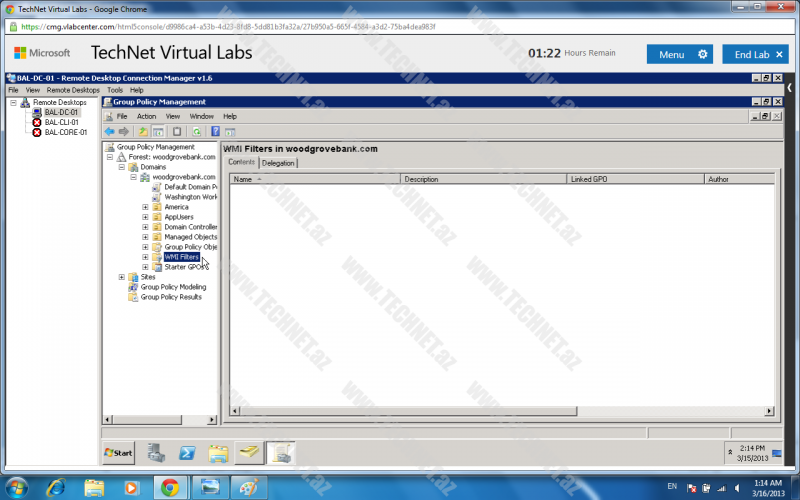Expand the Group Policy Objects folder

click(x=145, y=247)
